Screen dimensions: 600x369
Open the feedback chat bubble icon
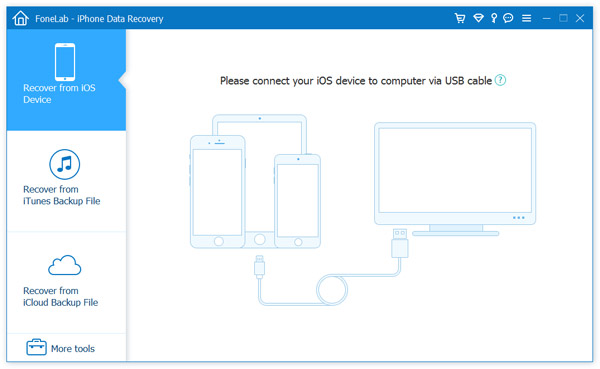point(508,18)
